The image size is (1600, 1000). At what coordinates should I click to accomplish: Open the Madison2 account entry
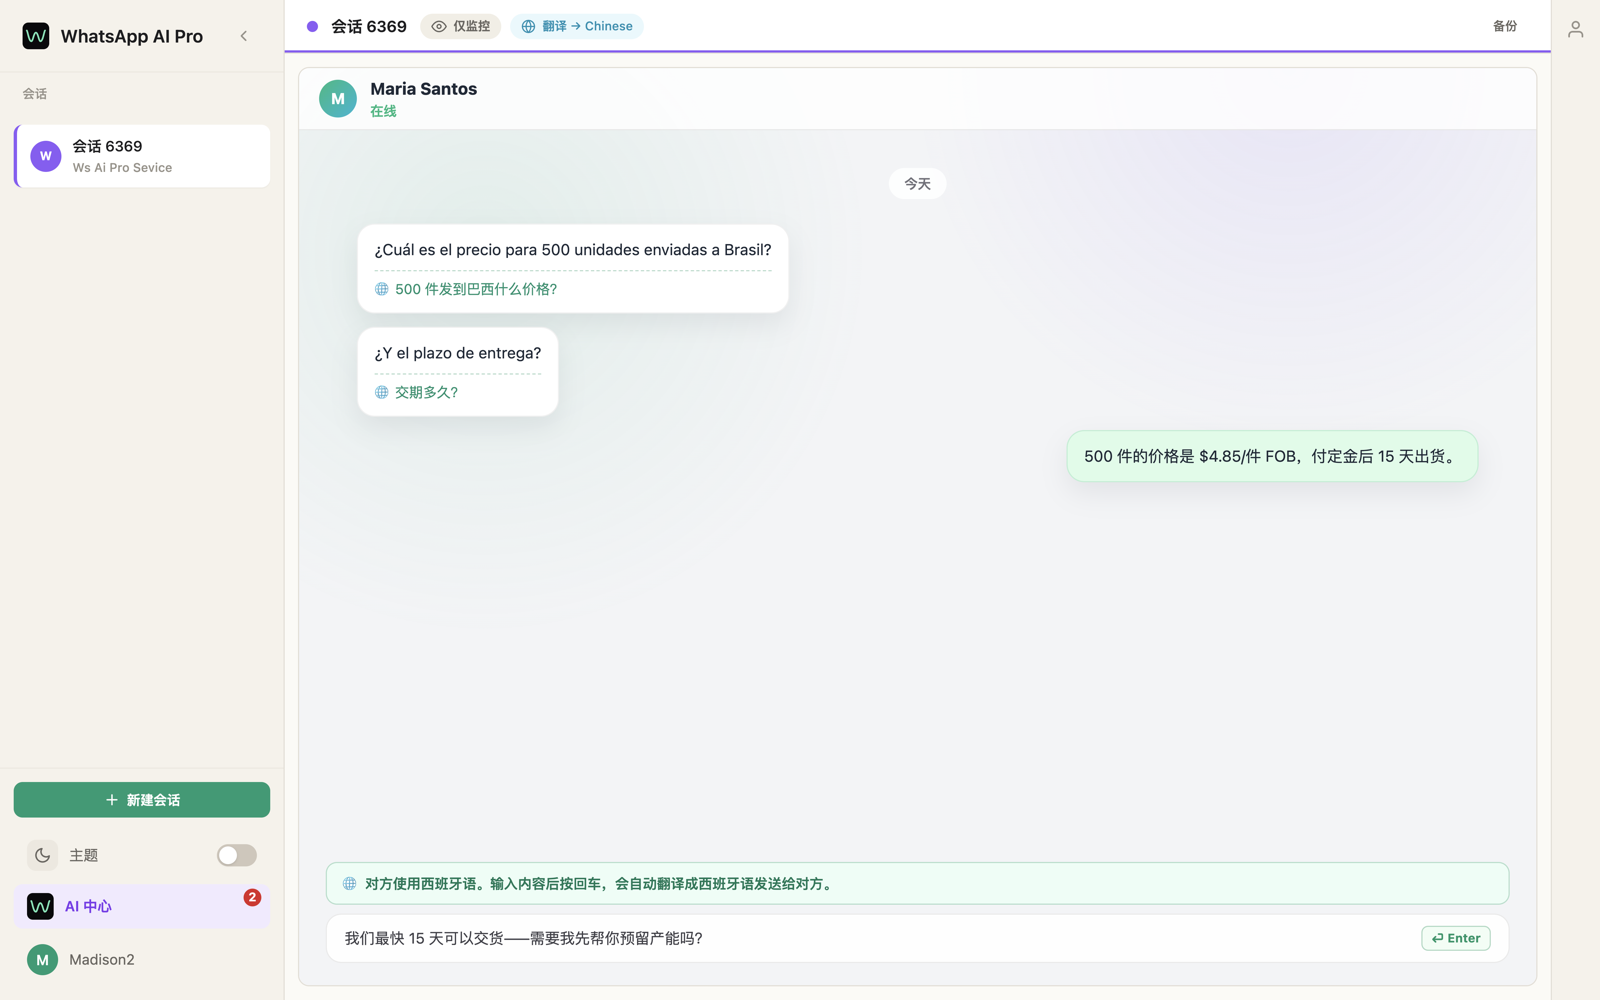[x=142, y=960]
